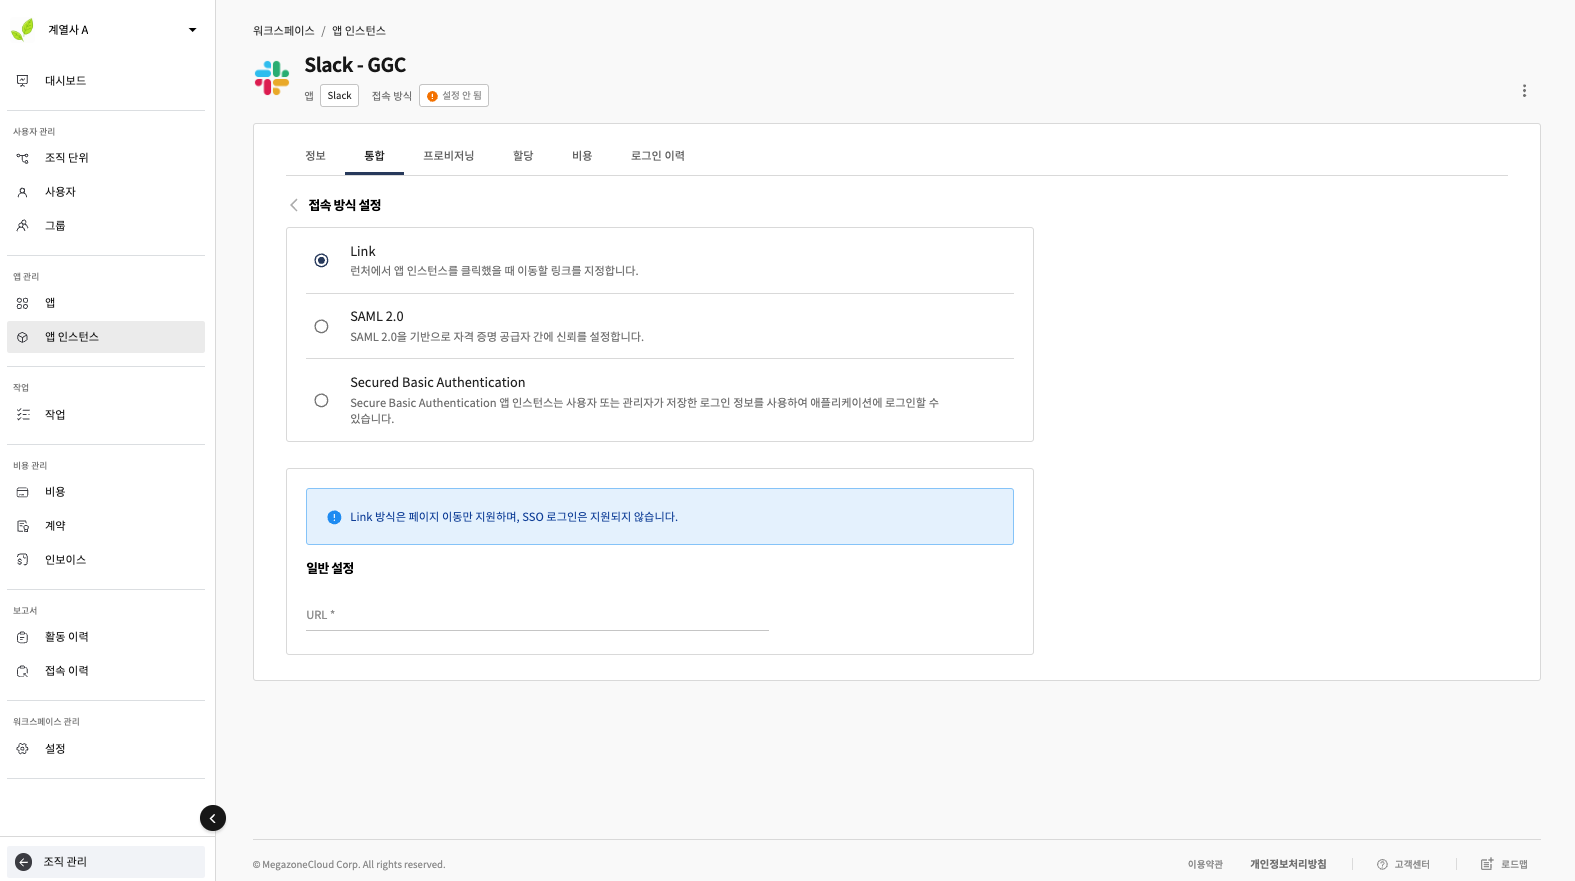
Task: Switch to the 정보 tab
Action: click(x=315, y=156)
